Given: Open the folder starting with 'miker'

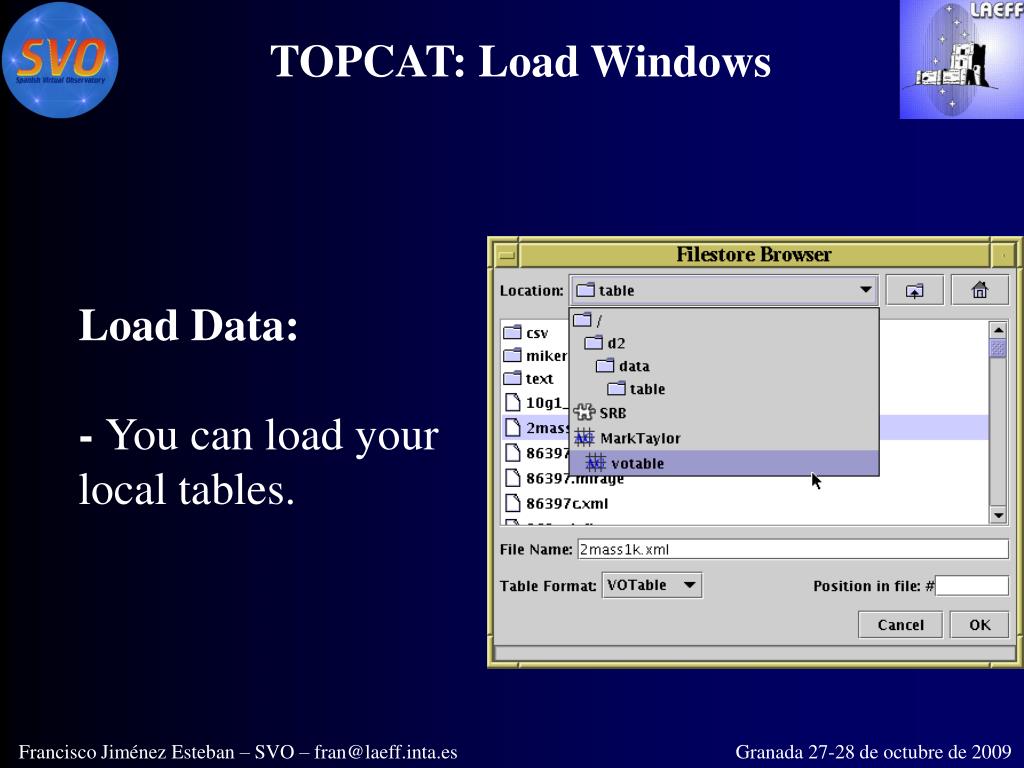Looking at the screenshot, I should point(535,356).
